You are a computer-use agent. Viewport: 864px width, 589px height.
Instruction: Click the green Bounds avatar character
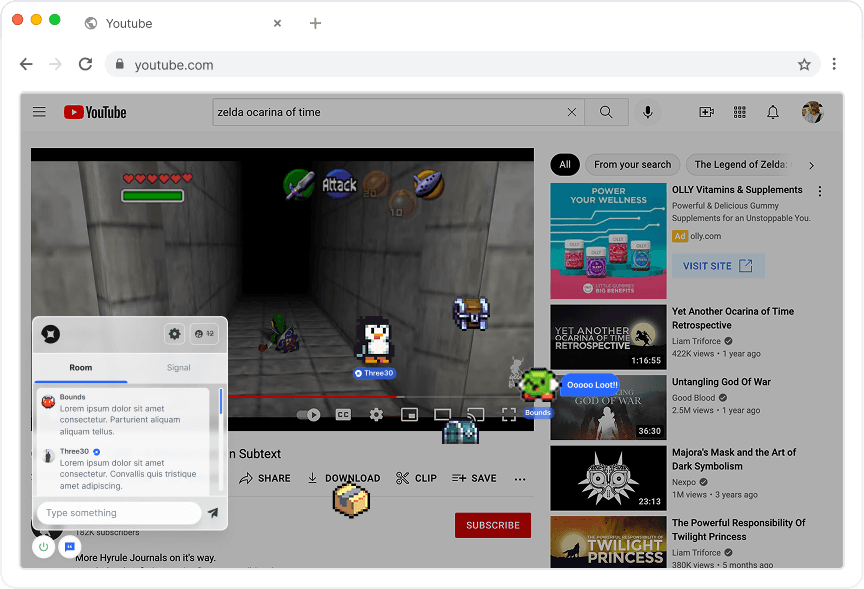coord(537,385)
